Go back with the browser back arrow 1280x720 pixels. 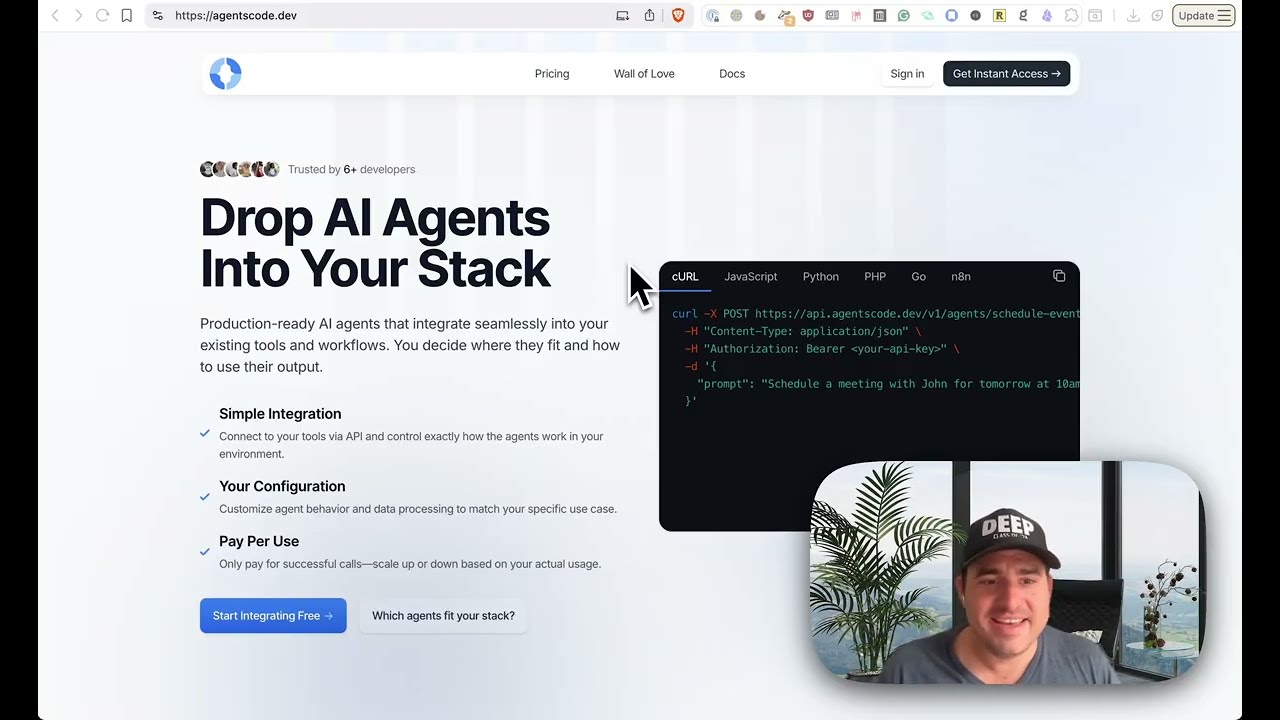55,15
